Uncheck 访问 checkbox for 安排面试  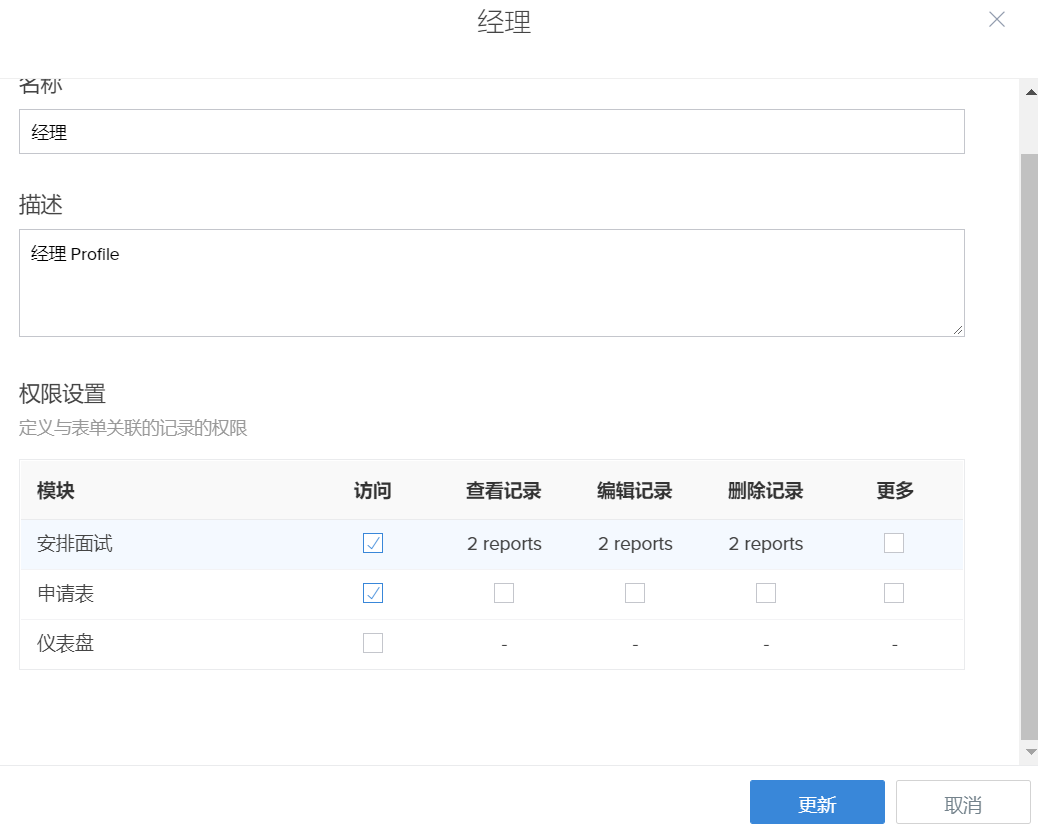coord(373,543)
